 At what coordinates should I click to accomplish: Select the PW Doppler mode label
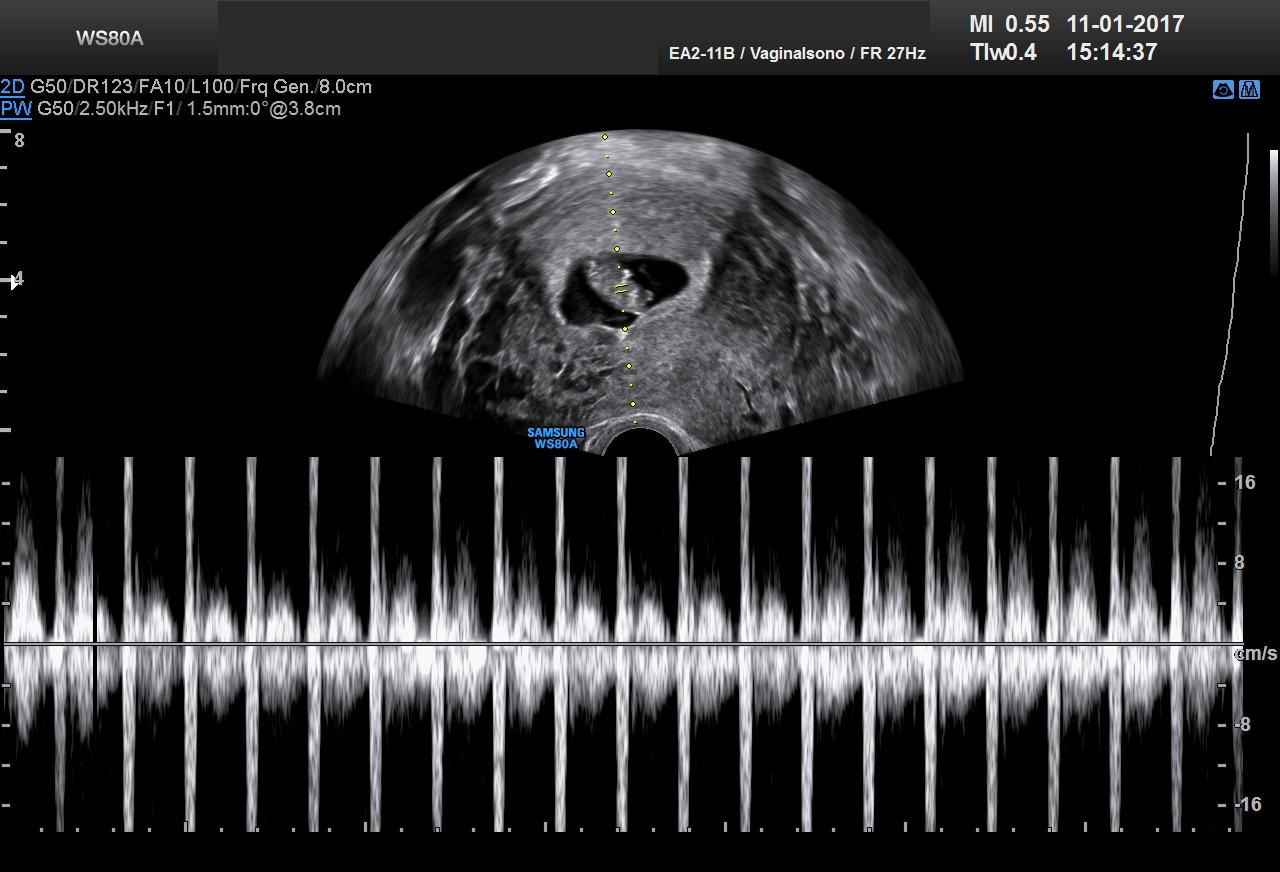15,109
